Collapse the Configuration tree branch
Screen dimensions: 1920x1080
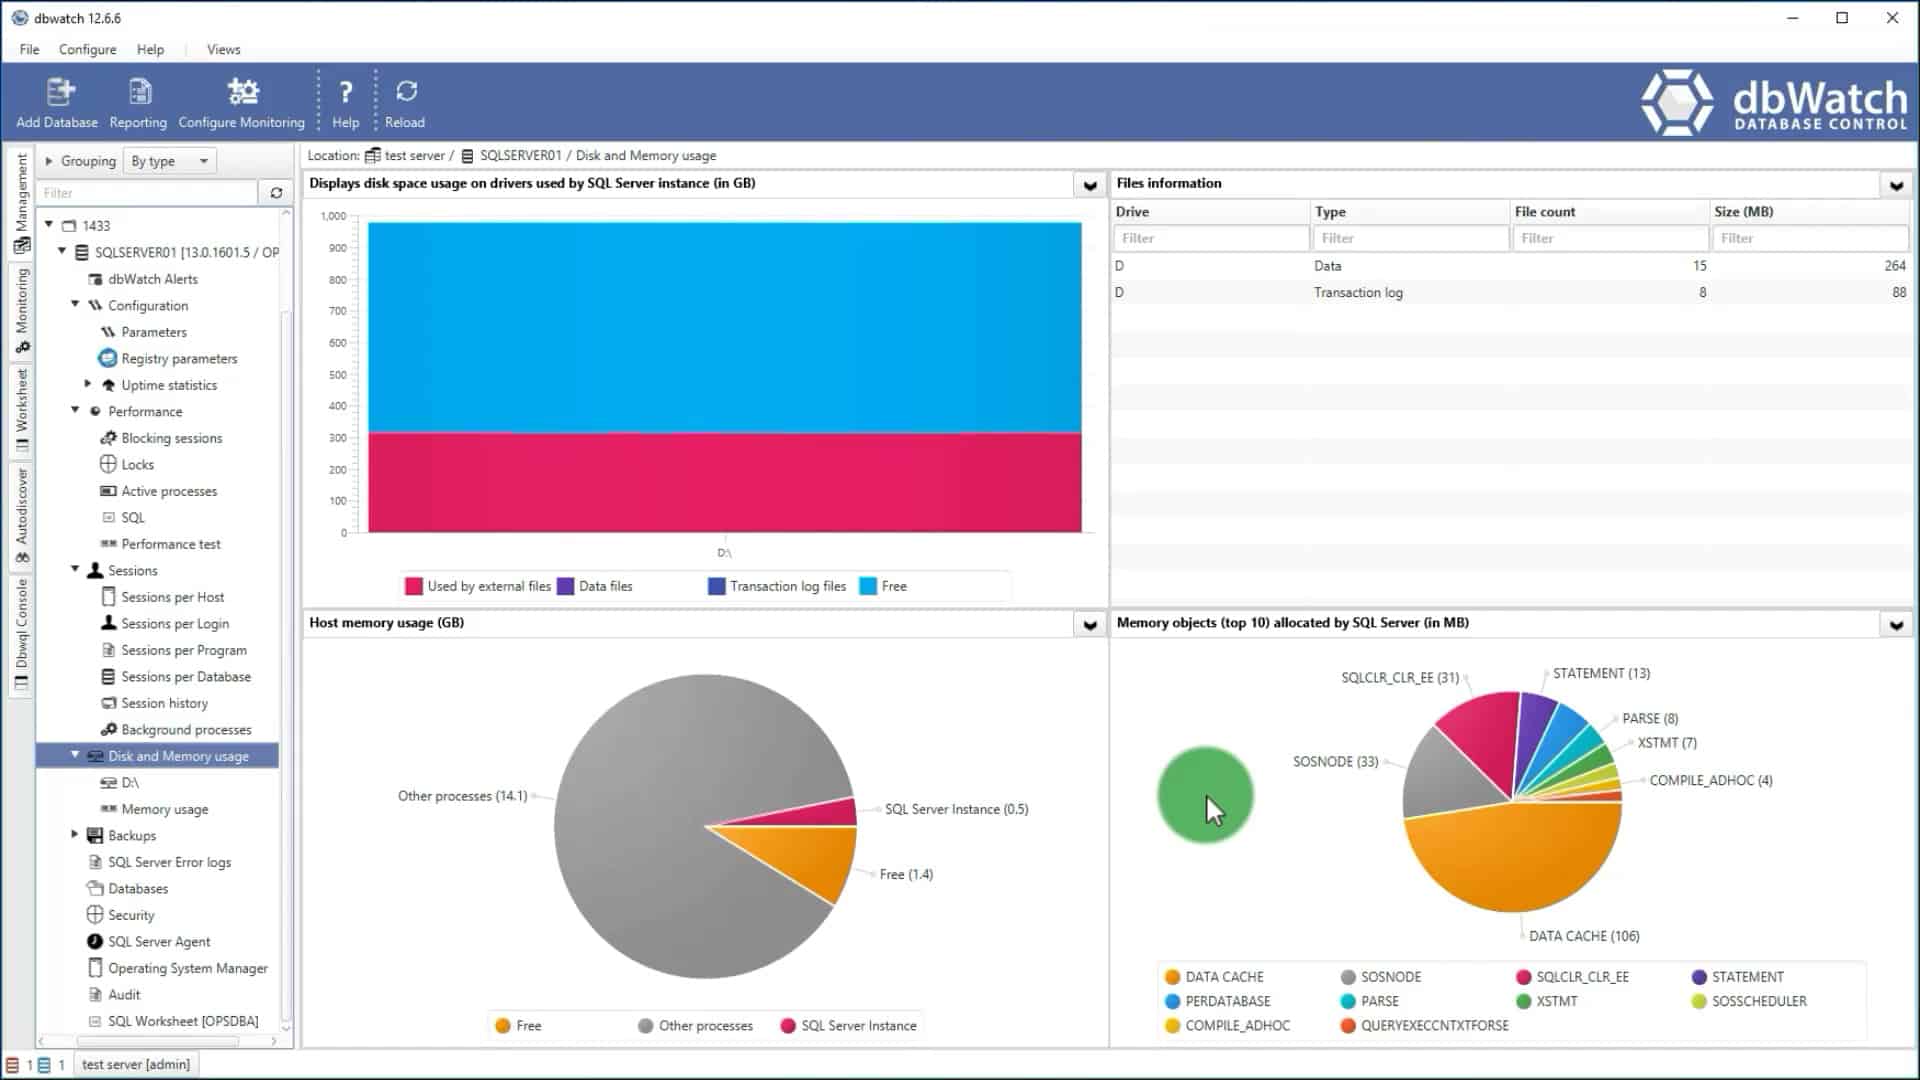point(75,304)
